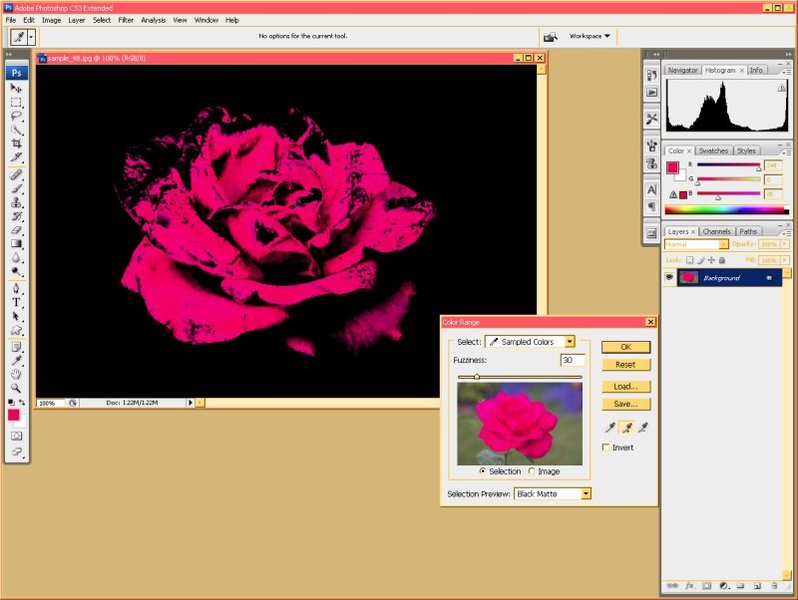
Task: Click the Add to Sample eyedropper
Action: (626, 427)
